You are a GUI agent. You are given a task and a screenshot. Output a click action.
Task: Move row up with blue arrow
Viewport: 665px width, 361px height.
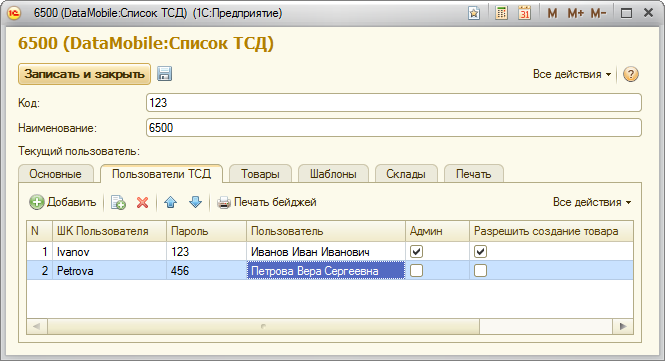pos(170,202)
